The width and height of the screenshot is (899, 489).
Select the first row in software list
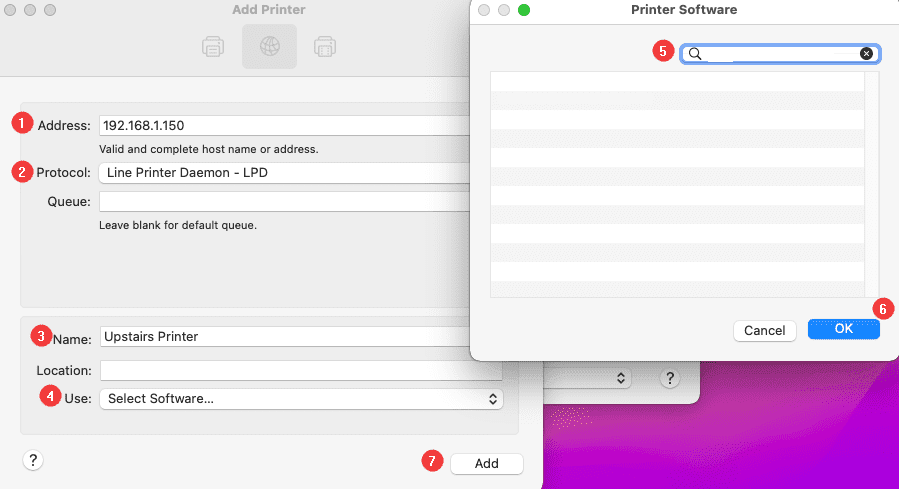click(677, 81)
